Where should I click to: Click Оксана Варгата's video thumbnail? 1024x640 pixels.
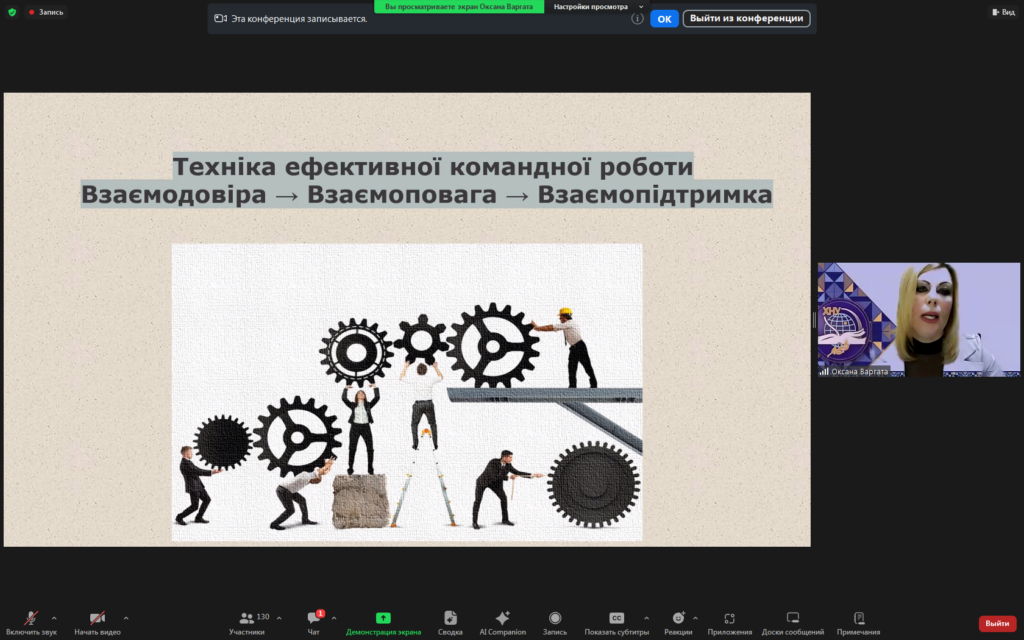pyautogui.click(x=918, y=318)
